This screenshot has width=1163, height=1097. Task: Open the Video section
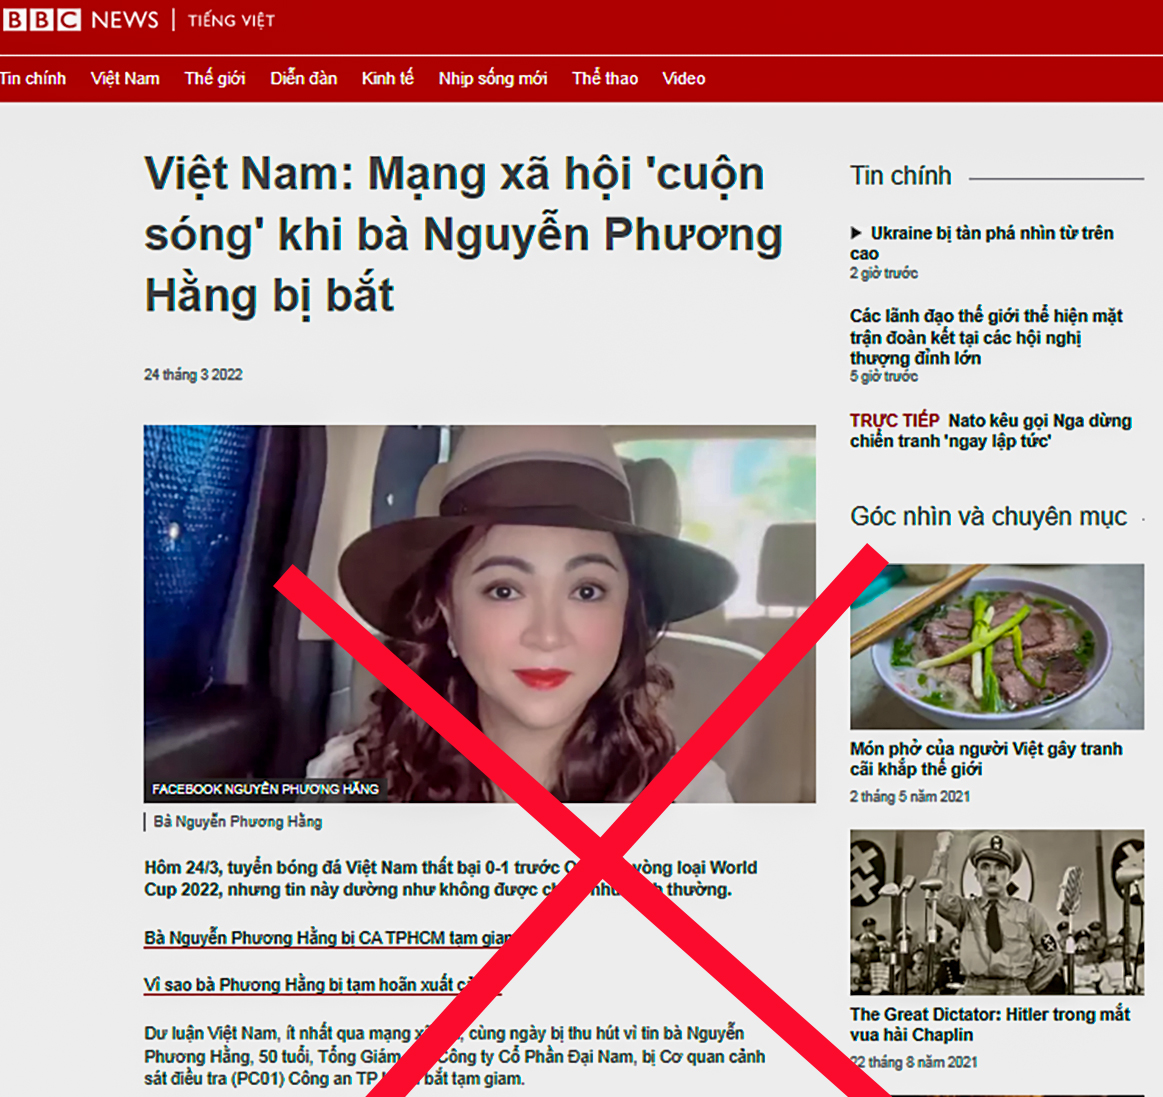(x=683, y=79)
